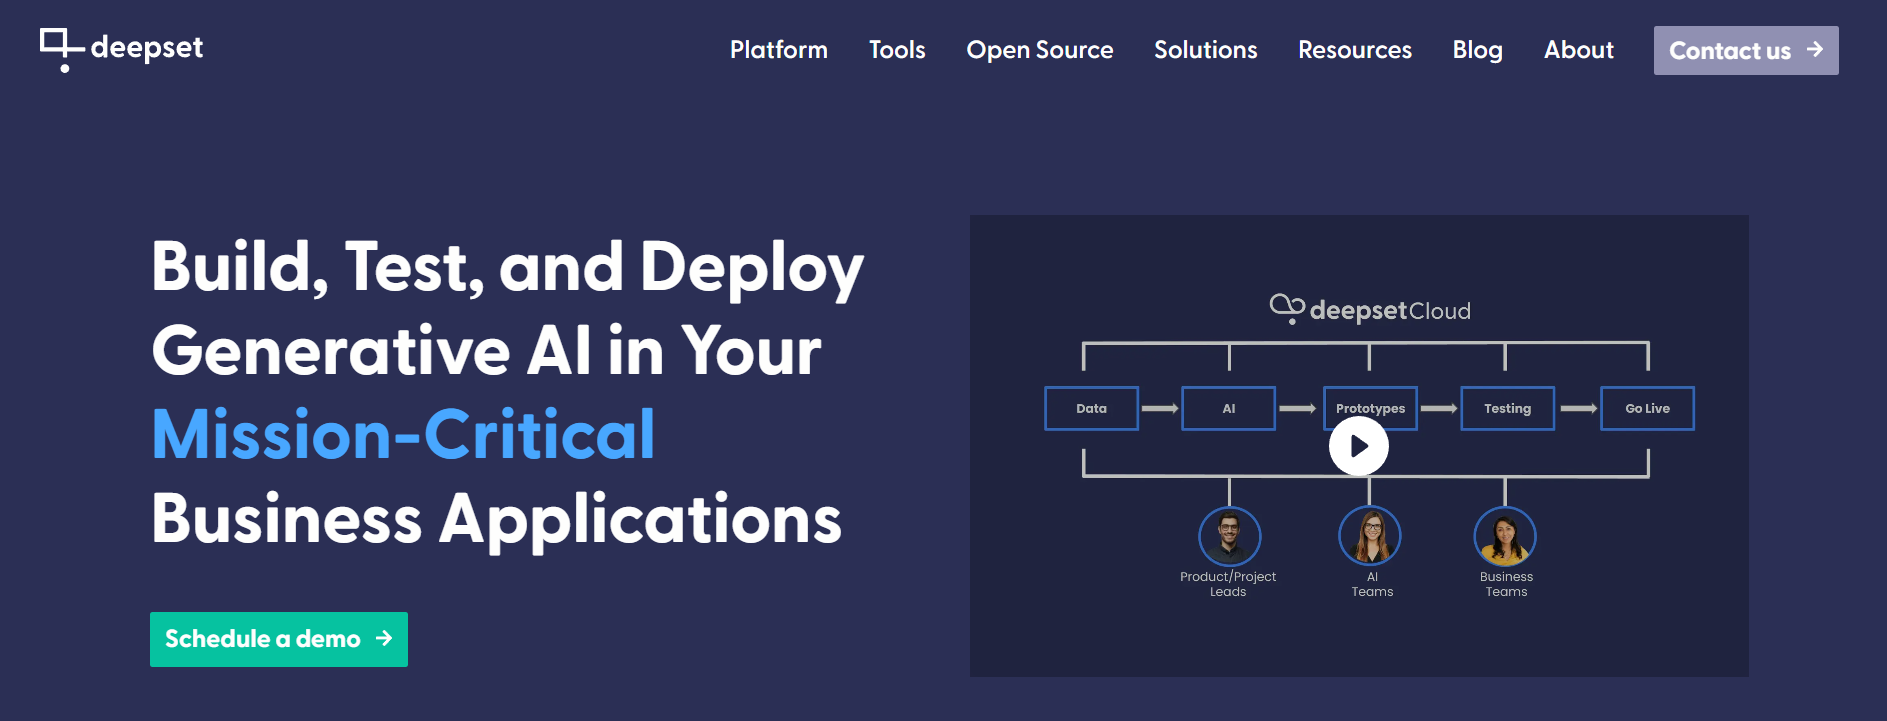
Task: Open the Solutions menu
Action: 1206,50
